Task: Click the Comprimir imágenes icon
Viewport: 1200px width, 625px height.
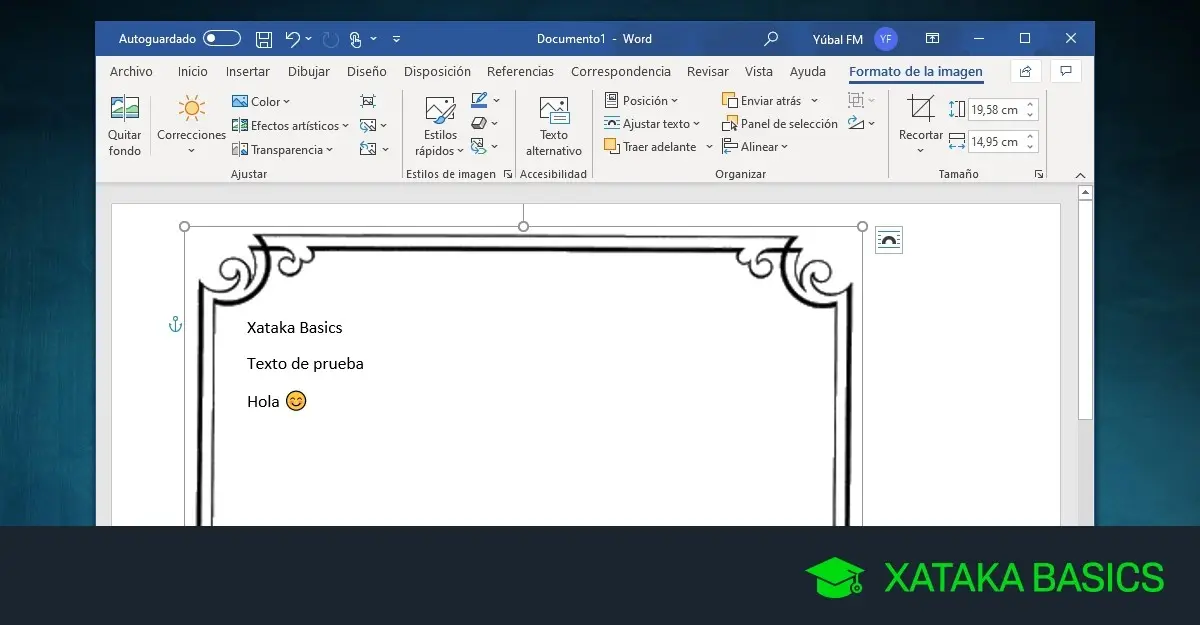Action: [x=368, y=101]
